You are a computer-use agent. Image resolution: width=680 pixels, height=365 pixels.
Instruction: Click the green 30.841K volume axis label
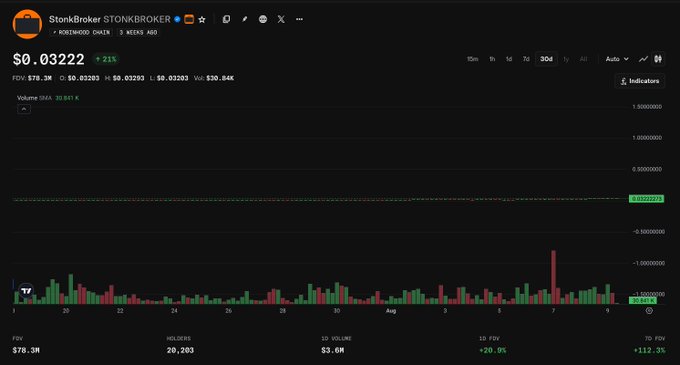[643, 300]
